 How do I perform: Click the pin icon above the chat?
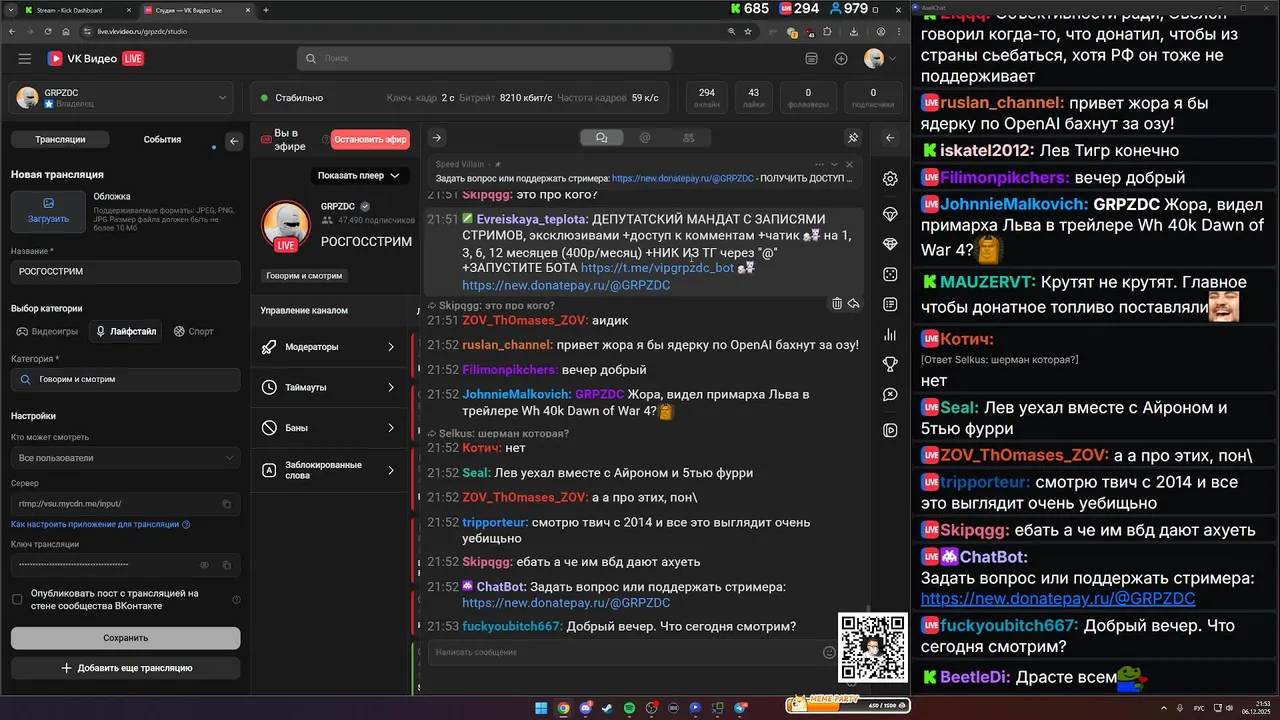853,138
